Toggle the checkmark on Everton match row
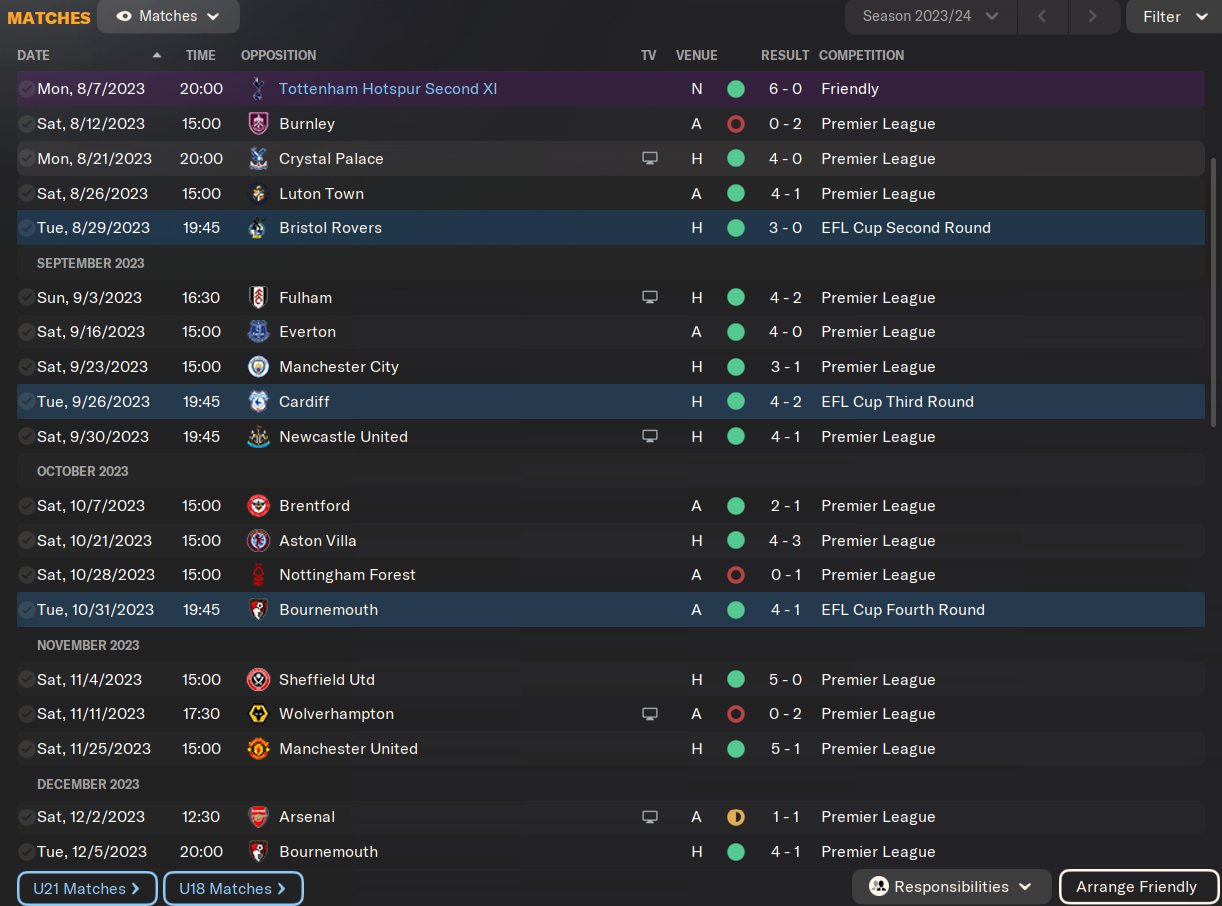The width and height of the screenshot is (1222, 906). [x=26, y=332]
